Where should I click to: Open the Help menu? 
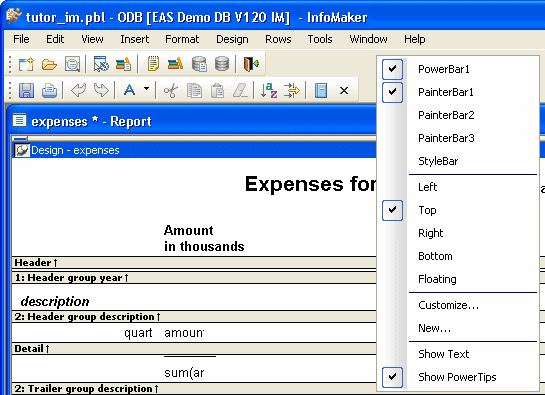[414, 39]
